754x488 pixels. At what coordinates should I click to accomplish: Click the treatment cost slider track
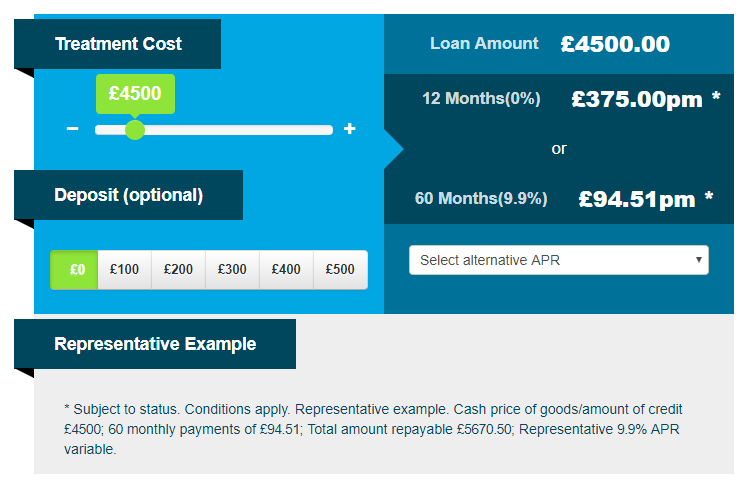pos(240,130)
